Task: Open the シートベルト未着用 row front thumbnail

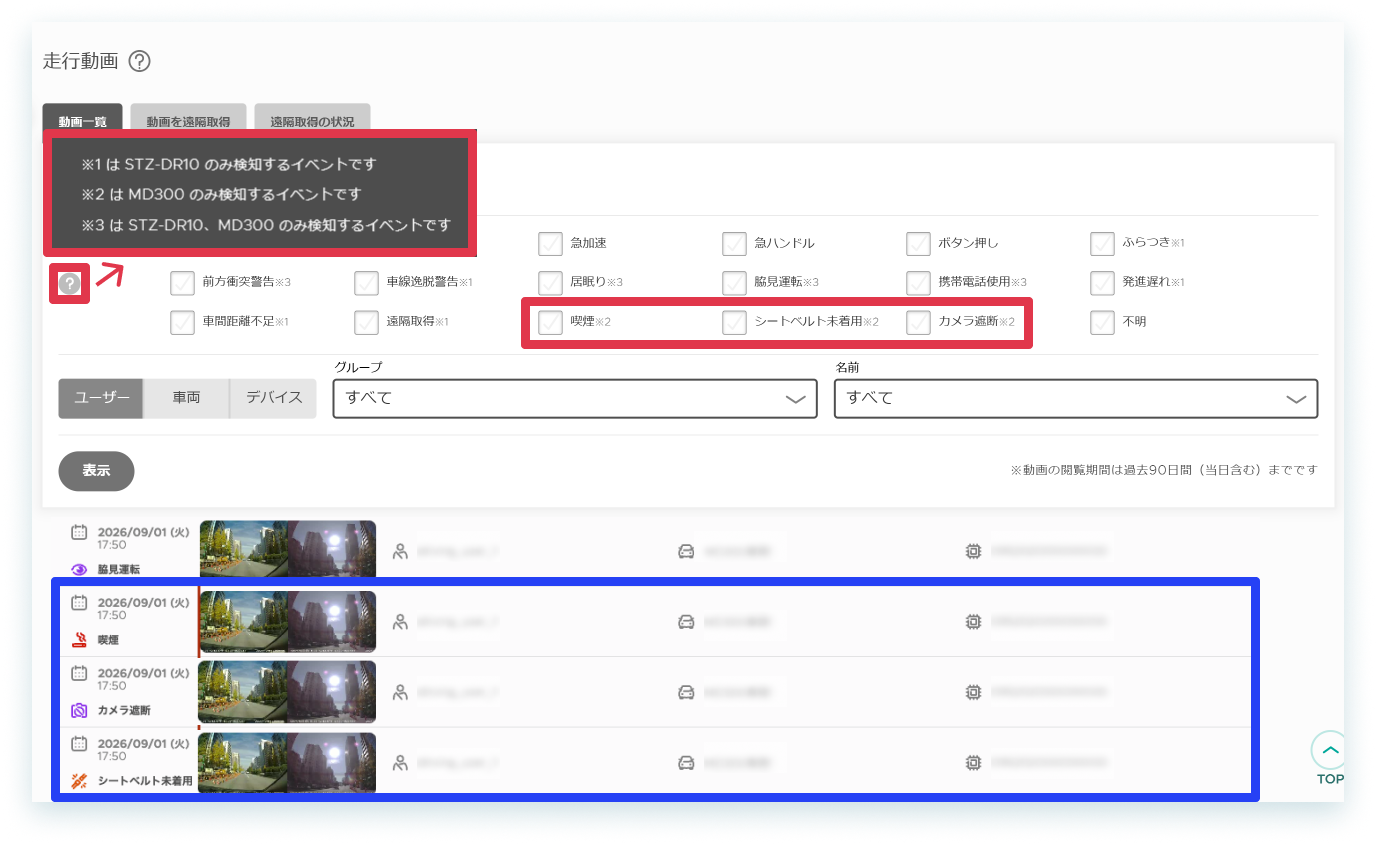Action: coord(244,762)
